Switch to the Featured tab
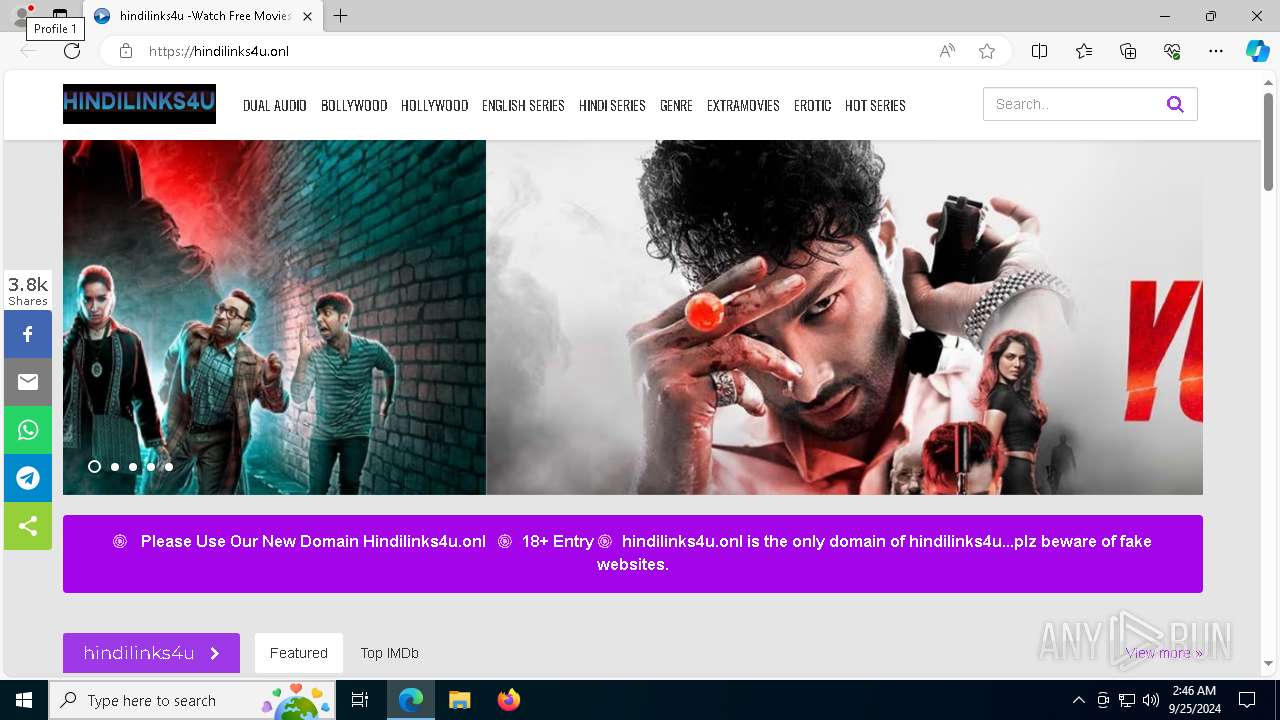 pyautogui.click(x=298, y=653)
